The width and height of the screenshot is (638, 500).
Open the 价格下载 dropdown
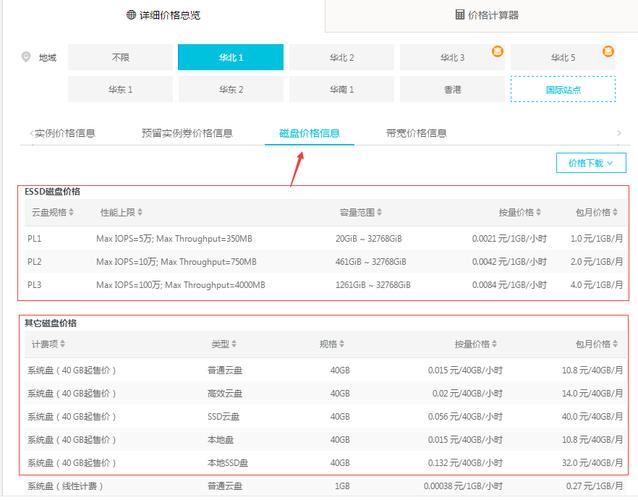tap(591, 163)
